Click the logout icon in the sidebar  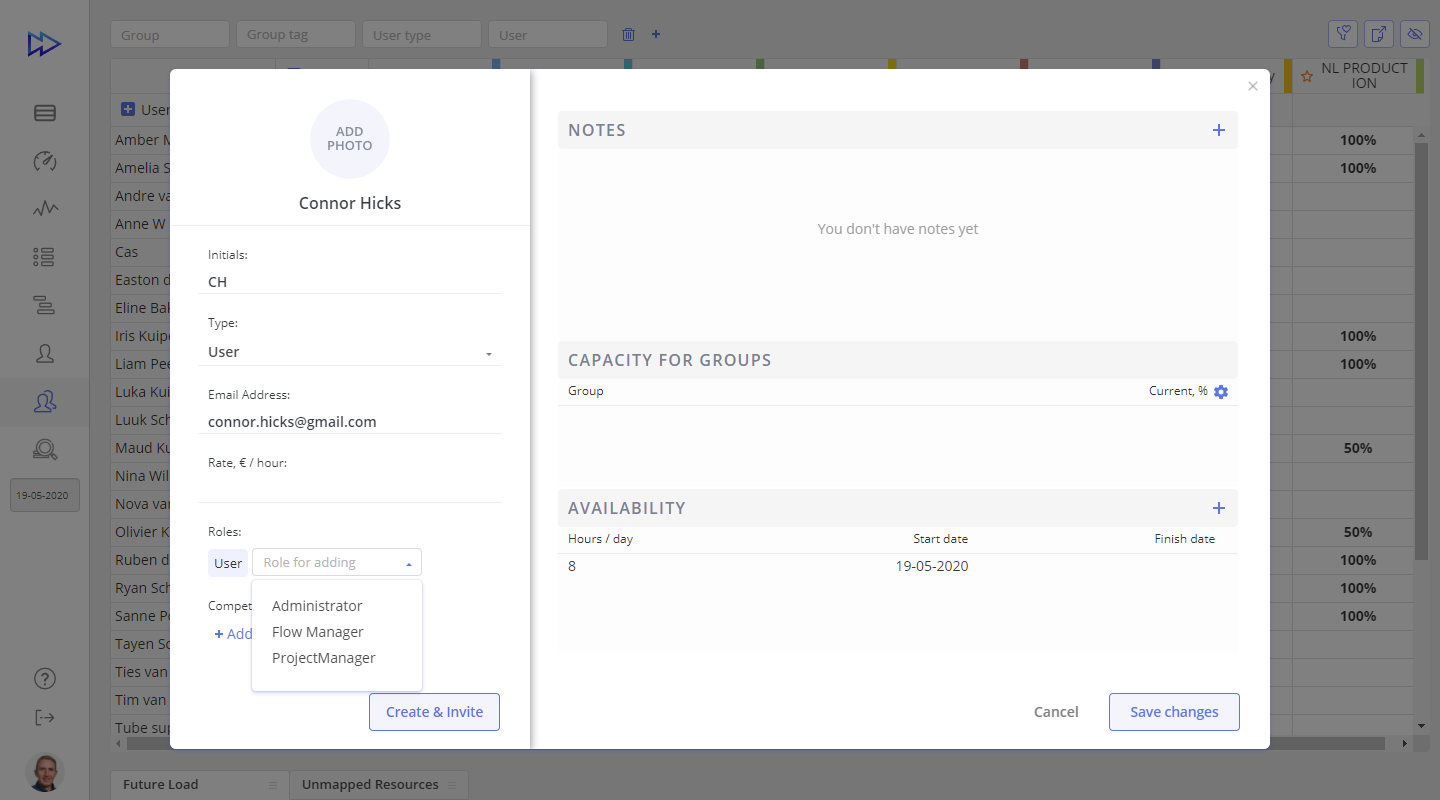pos(44,717)
